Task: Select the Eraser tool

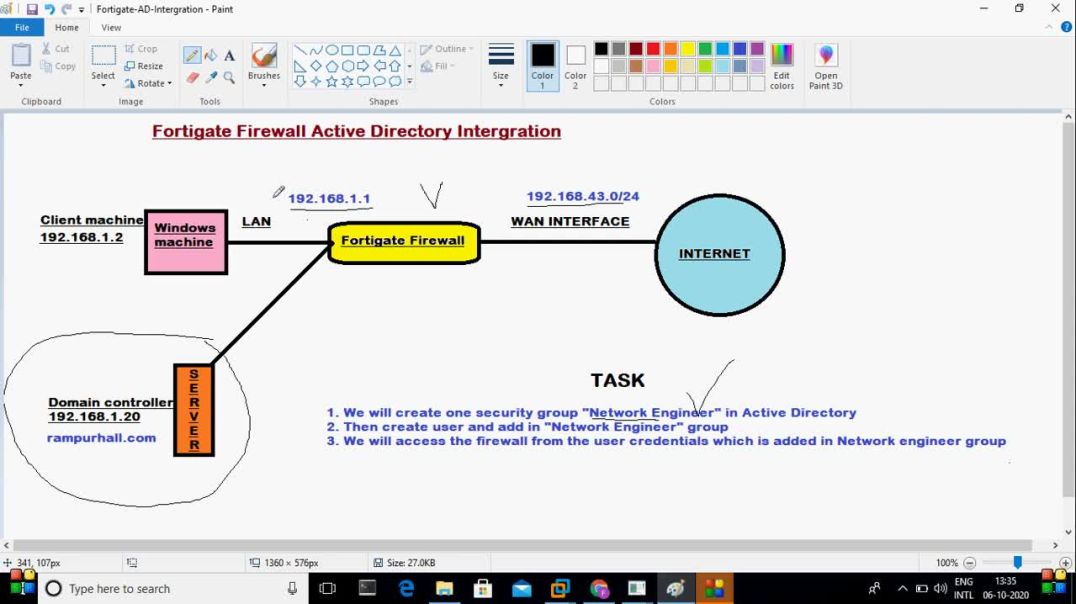Action: pos(192,78)
